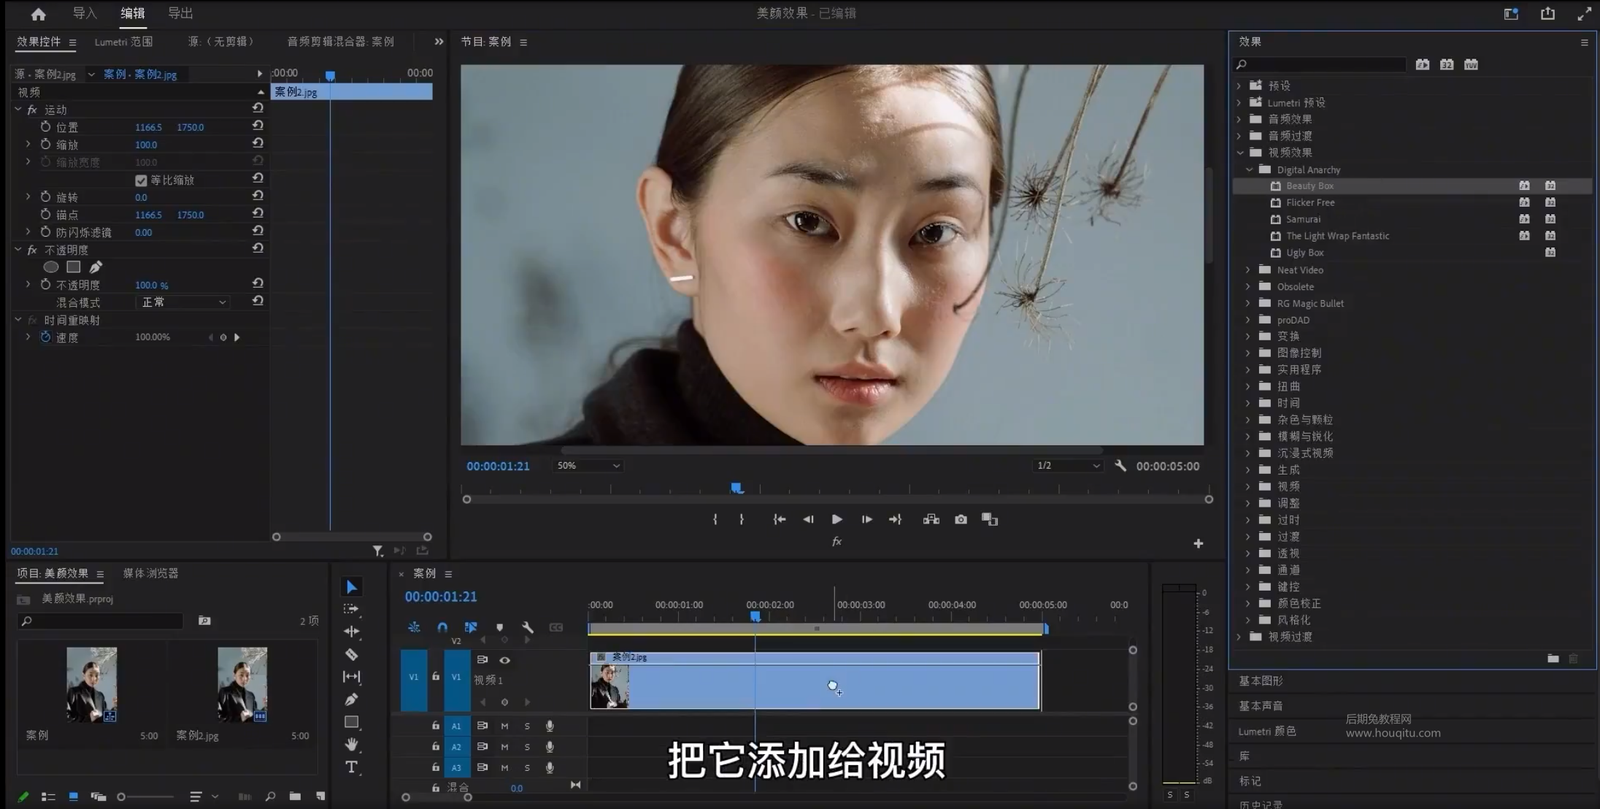
Task: Solo audio track A2
Action: (x=527, y=747)
